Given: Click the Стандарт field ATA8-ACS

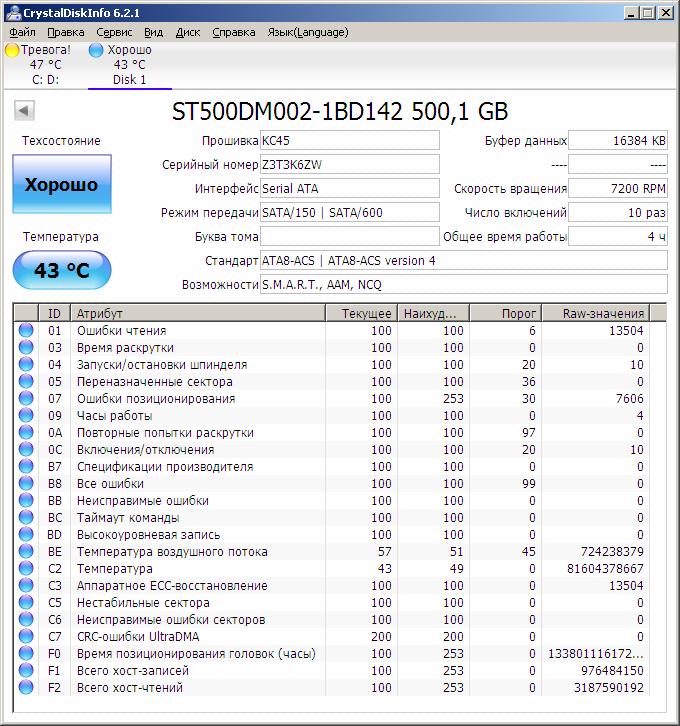Looking at the screenshot, I should pyautogui.click(x=464, y=261).
